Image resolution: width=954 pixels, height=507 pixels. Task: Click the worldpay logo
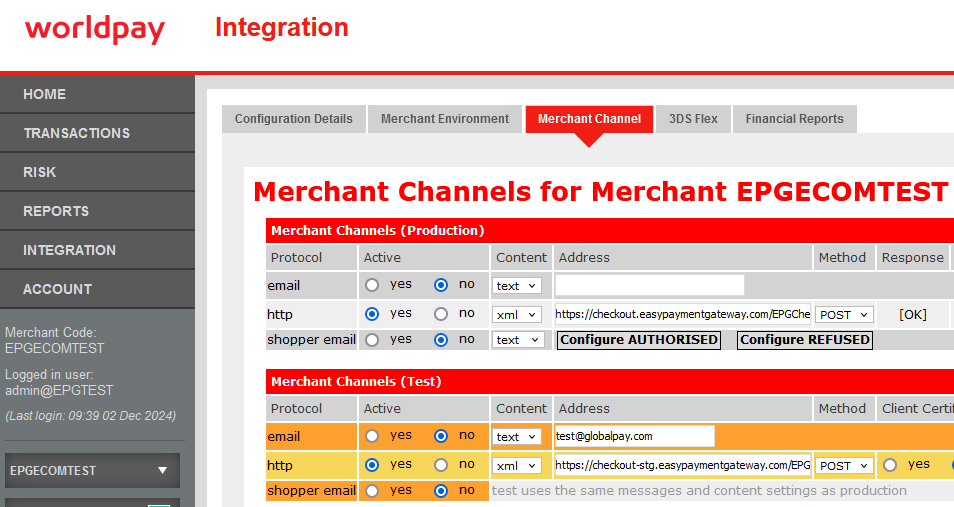[x=95, y=29]
